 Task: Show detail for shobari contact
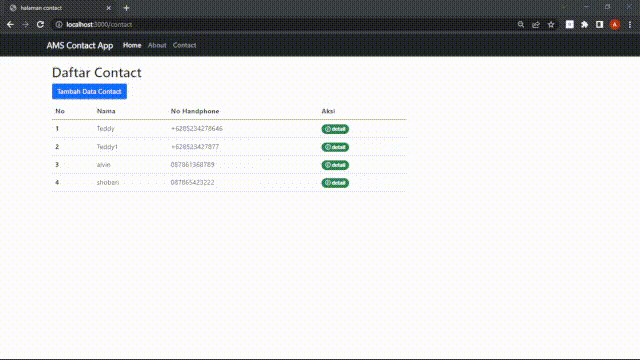pos(335,183)
